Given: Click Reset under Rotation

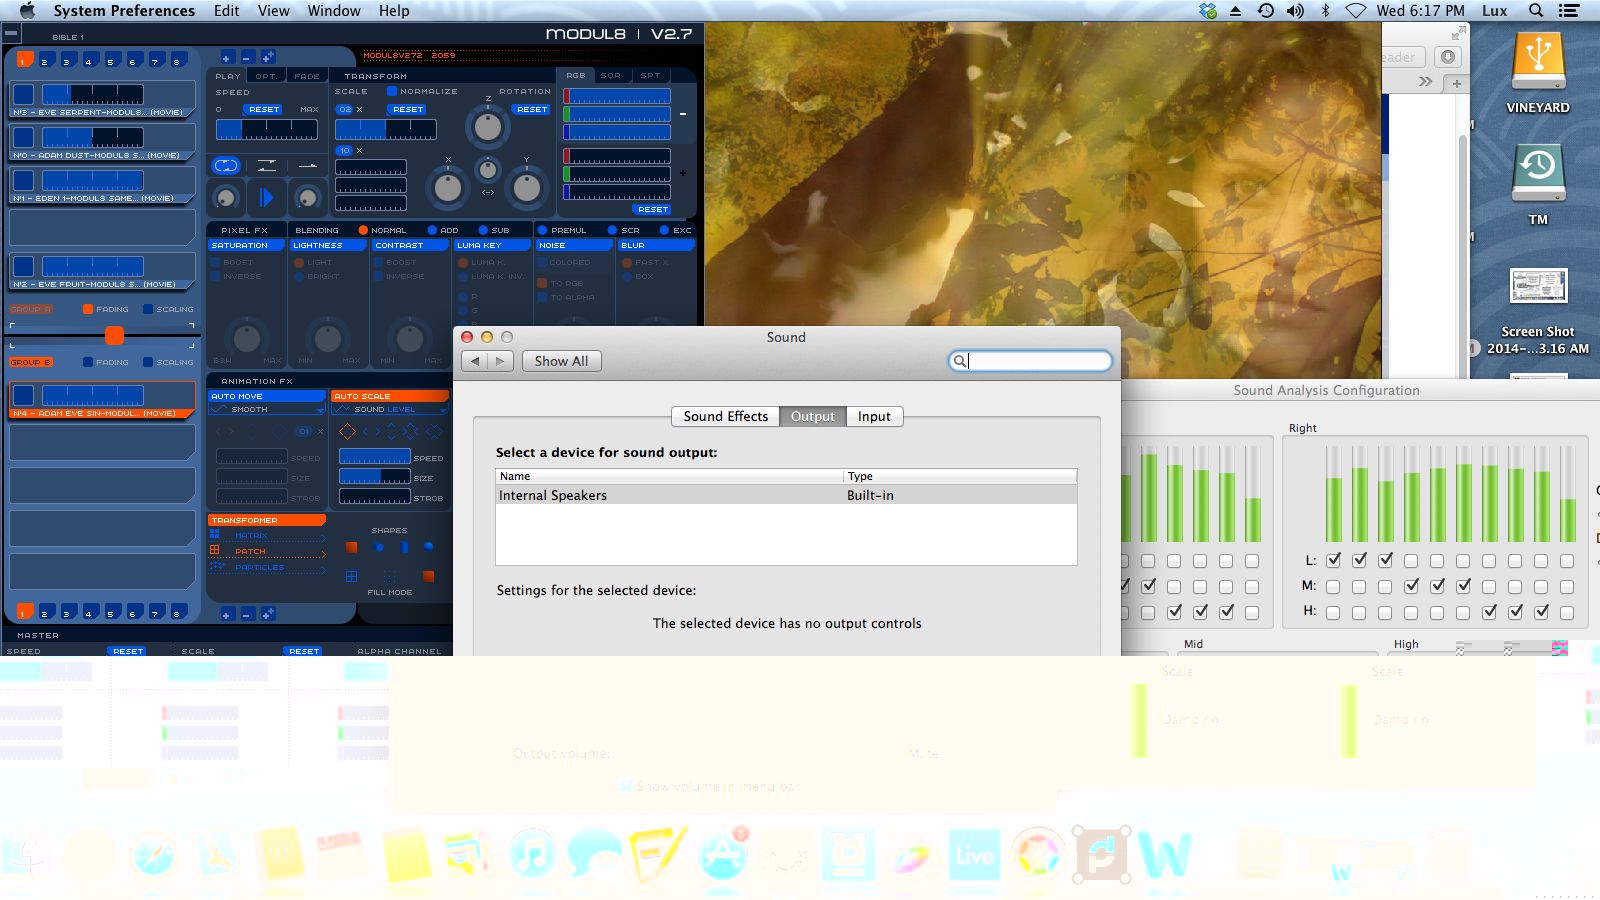Looking at the screenshot, I should click(x=532, y=109).
